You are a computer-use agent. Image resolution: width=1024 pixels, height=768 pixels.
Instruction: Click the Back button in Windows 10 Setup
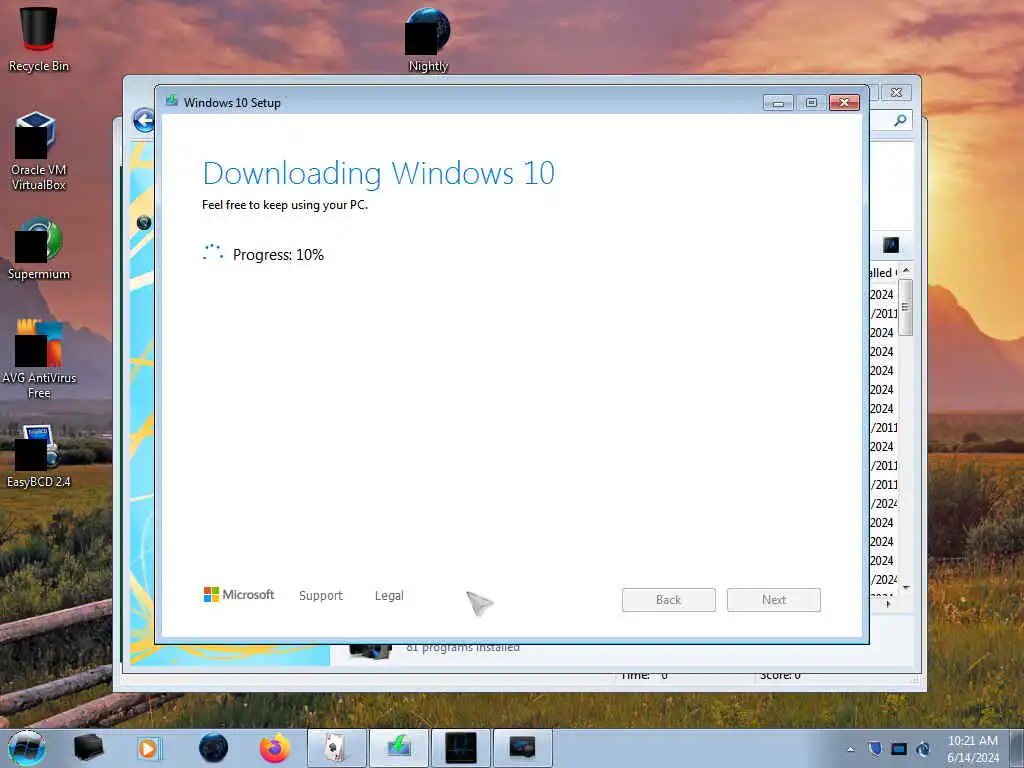669,600
